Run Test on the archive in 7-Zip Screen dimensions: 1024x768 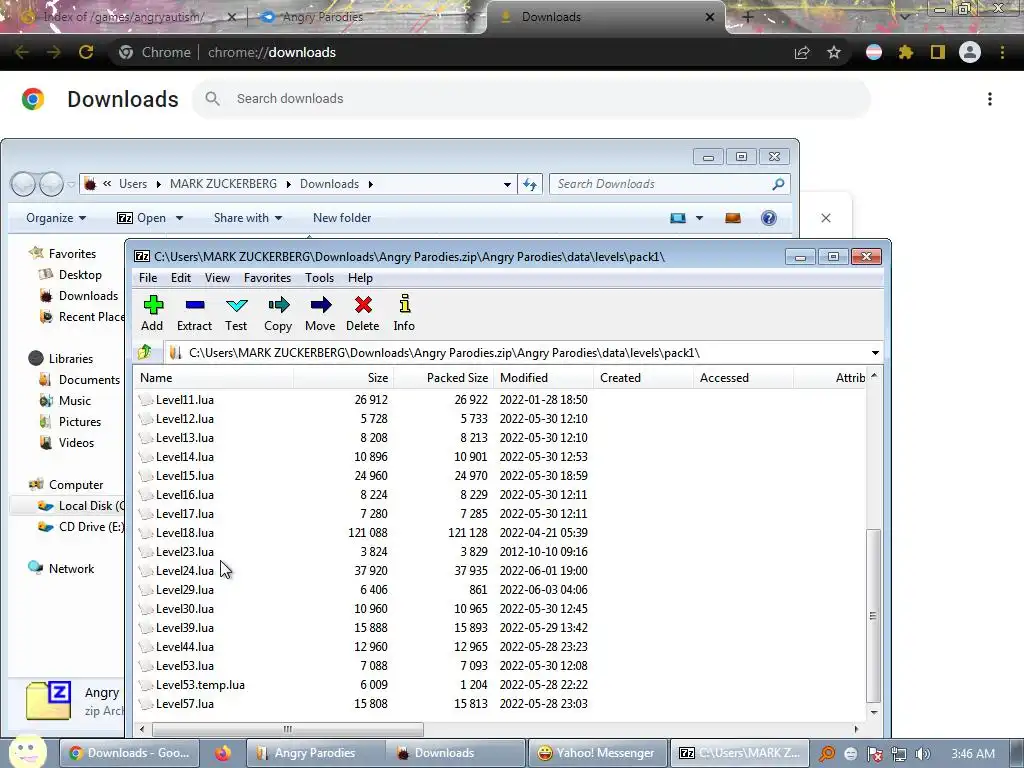pos(236,313)
